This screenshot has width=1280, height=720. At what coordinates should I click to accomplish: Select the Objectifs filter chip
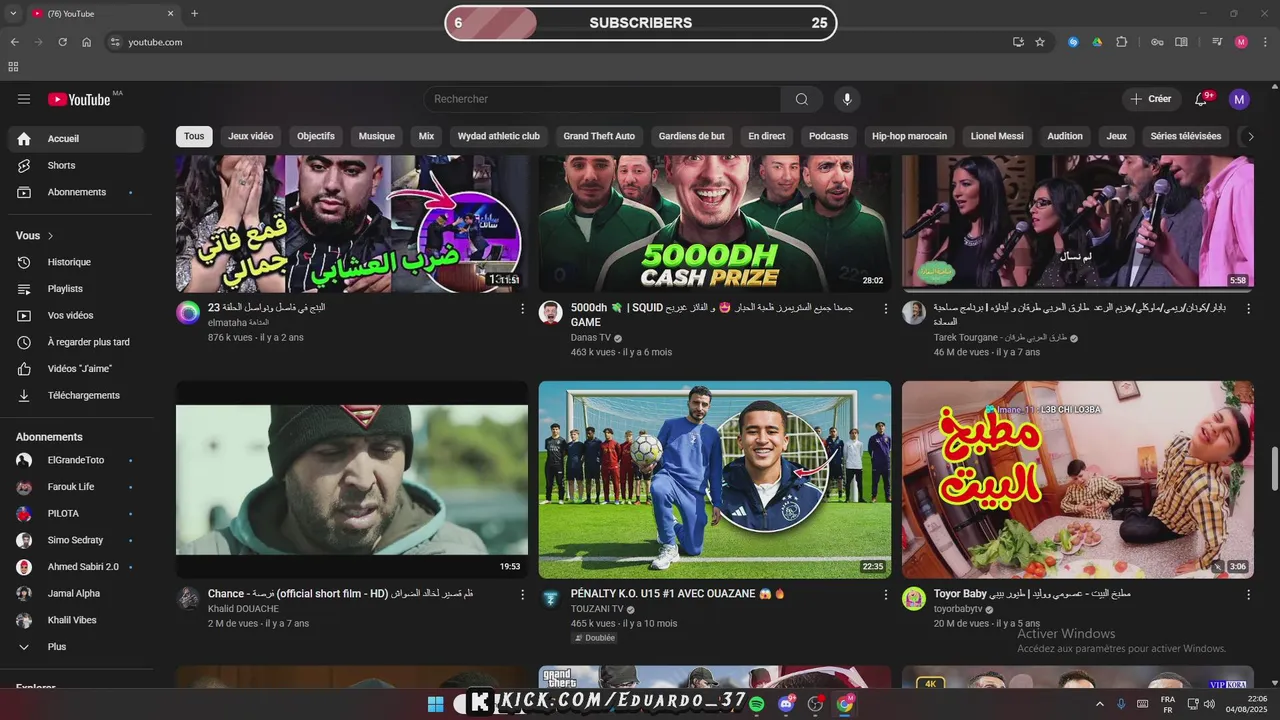pyautogui.click(x=316, y=136)
